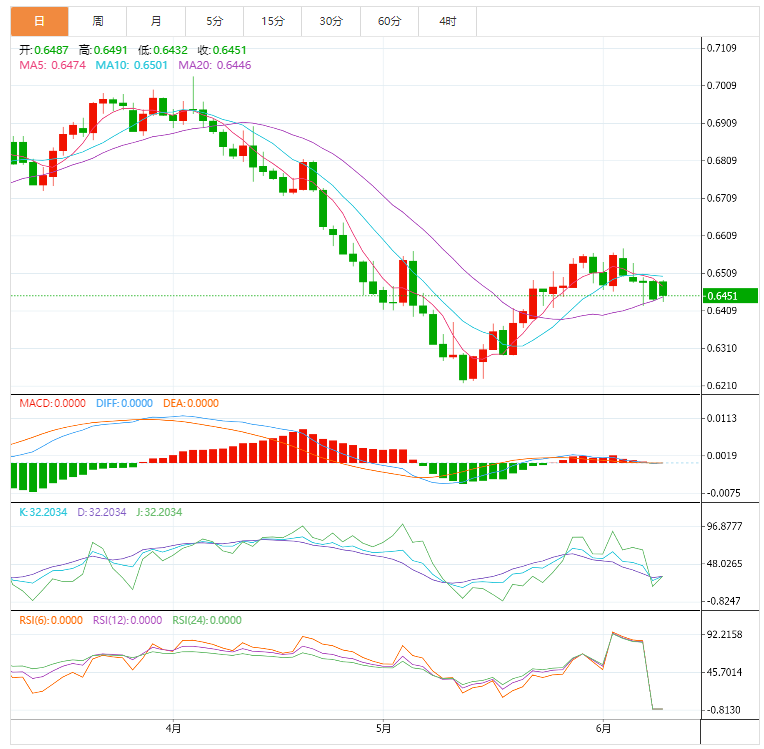
Task: Click the J:32.2034 KDJ label
Action: pos(159,512)
